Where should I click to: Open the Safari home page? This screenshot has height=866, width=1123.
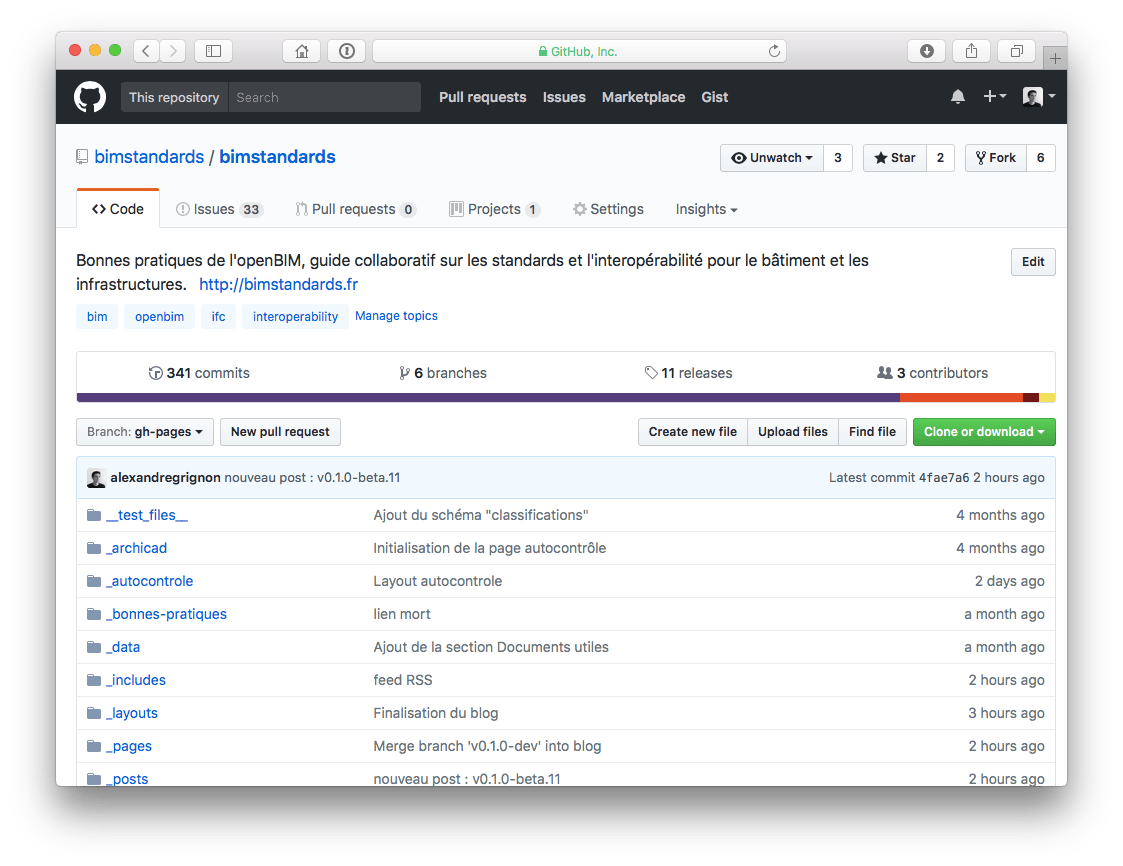(302, 51)
